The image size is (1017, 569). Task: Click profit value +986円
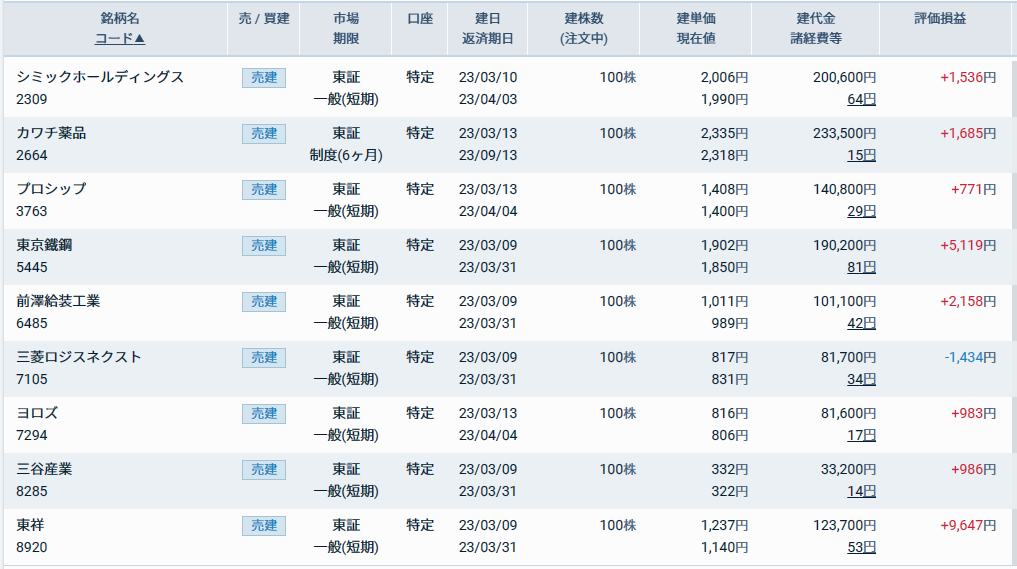pyautogui.click(x=974, y=469)
